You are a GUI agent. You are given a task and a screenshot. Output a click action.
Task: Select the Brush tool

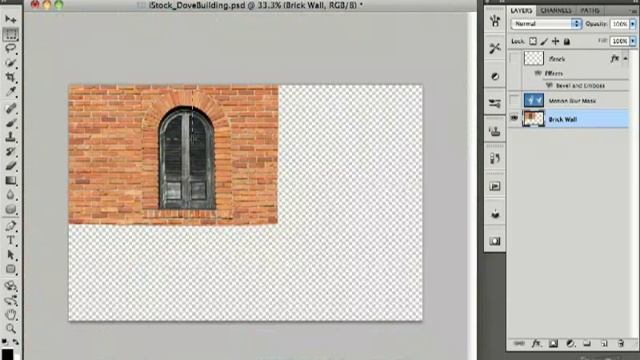click(11, 123)
